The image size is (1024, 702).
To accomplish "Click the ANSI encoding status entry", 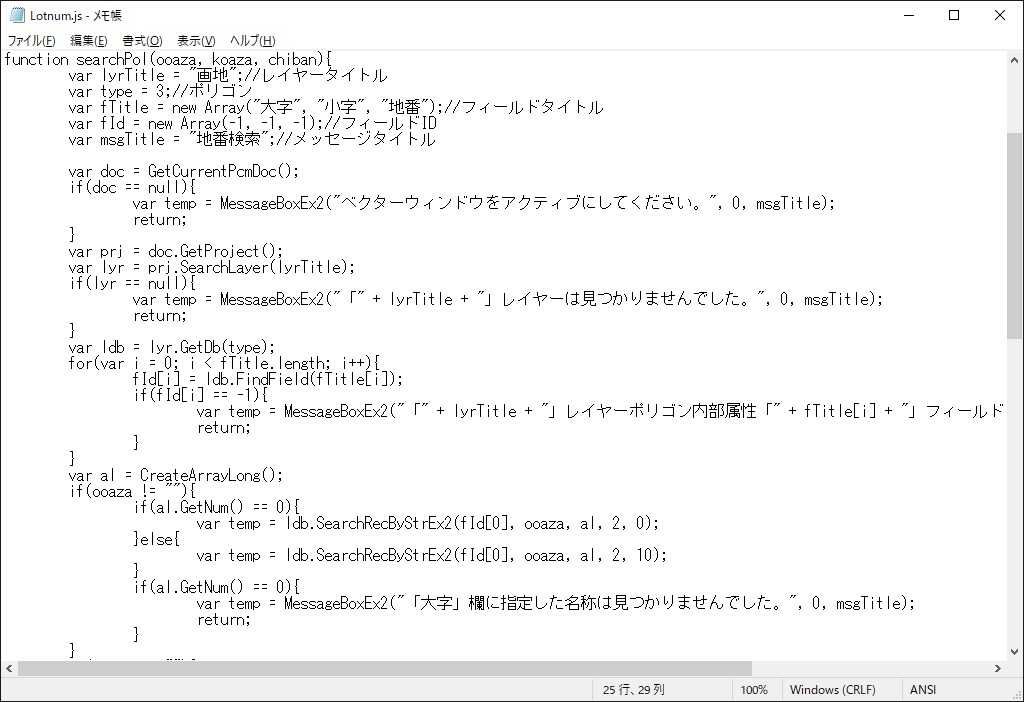I will 922,690.
